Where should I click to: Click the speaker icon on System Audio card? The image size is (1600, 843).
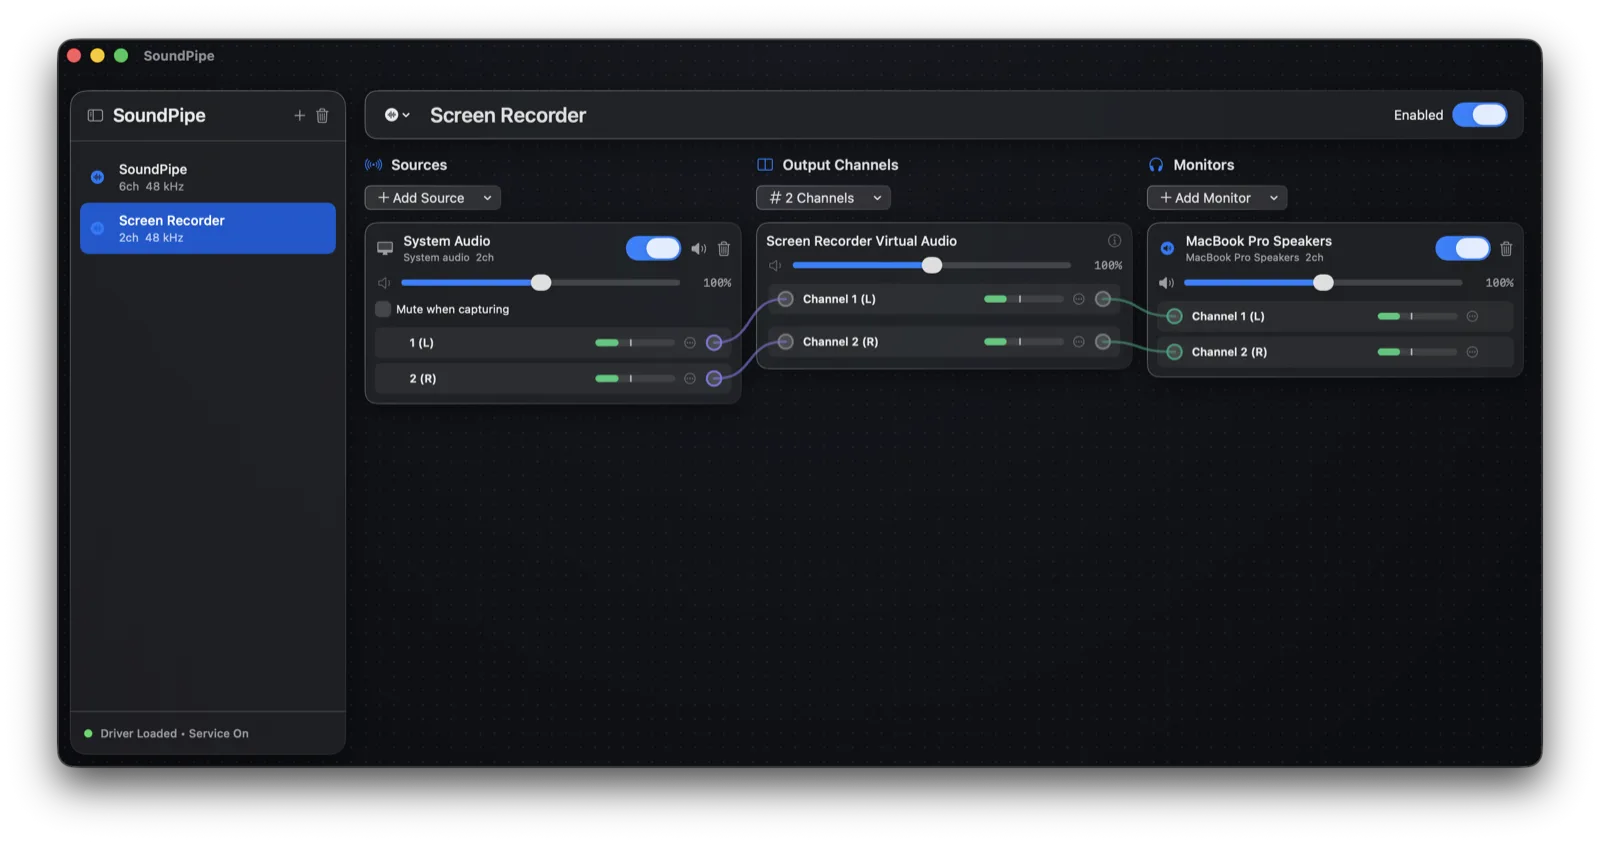[699, 248]
